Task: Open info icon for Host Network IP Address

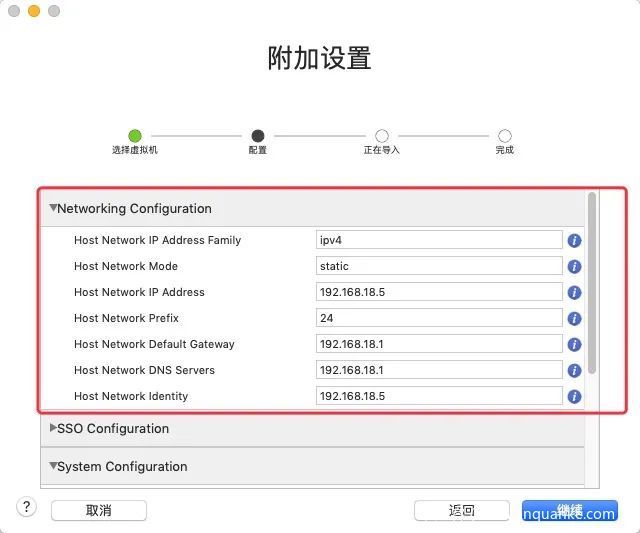Action: pos(574,292)
